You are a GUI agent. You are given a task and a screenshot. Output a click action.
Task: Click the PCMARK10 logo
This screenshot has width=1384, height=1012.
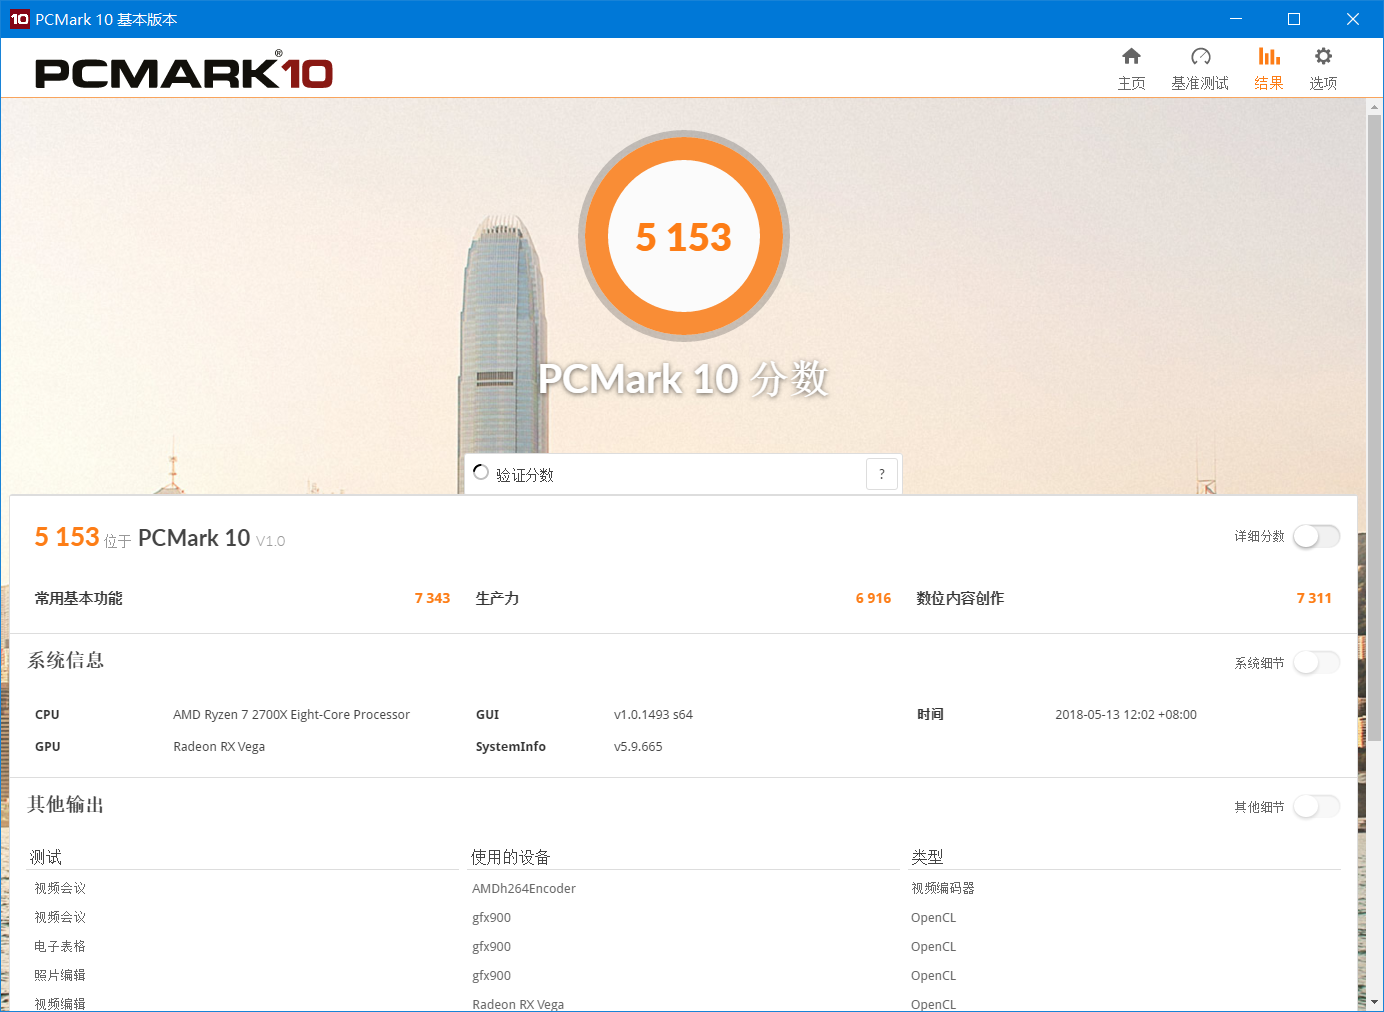pyautogui.click(x=184, y=71)
